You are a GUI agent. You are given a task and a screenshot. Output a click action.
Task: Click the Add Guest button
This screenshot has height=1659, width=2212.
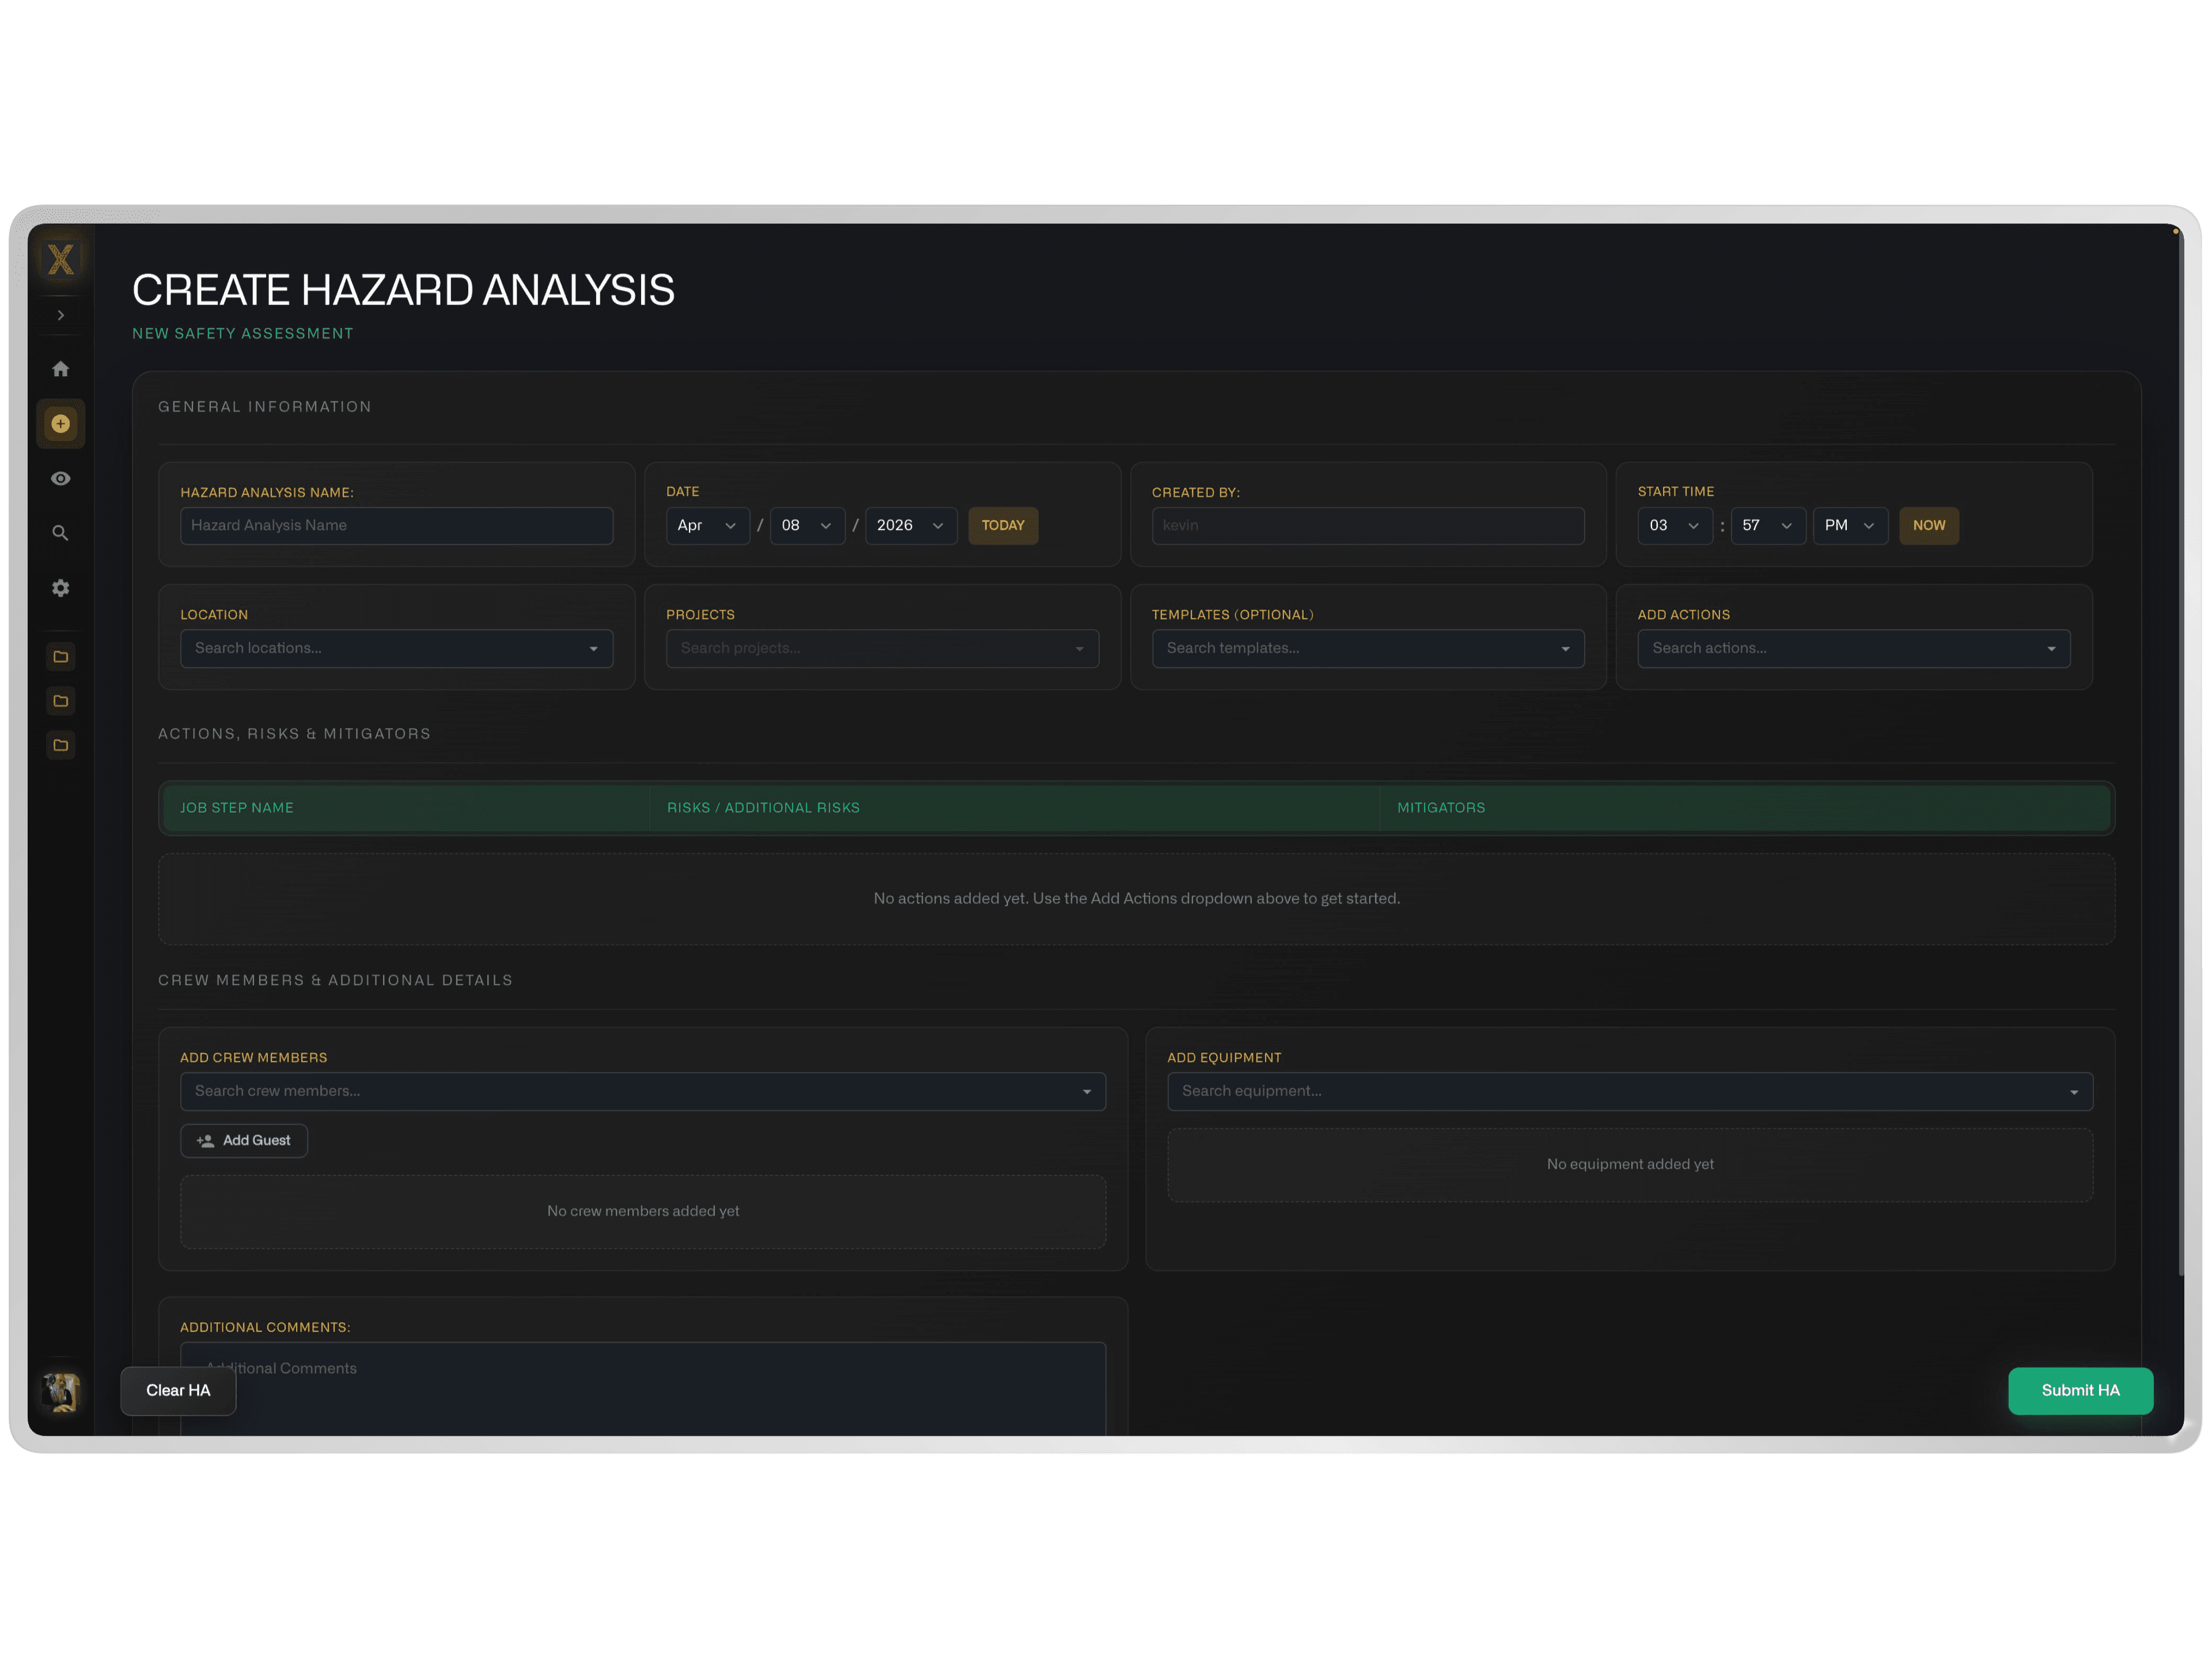[244, 1141]
